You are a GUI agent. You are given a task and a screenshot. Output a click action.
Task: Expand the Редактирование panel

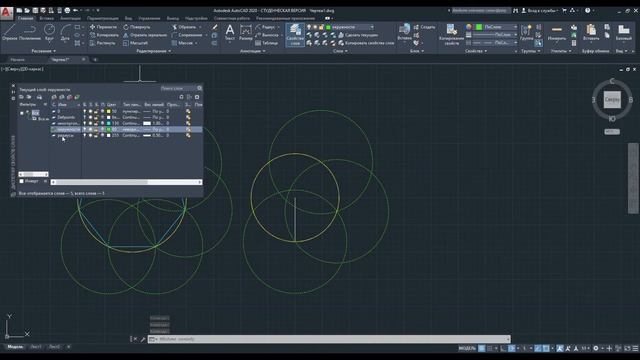(x=154, y=51)
